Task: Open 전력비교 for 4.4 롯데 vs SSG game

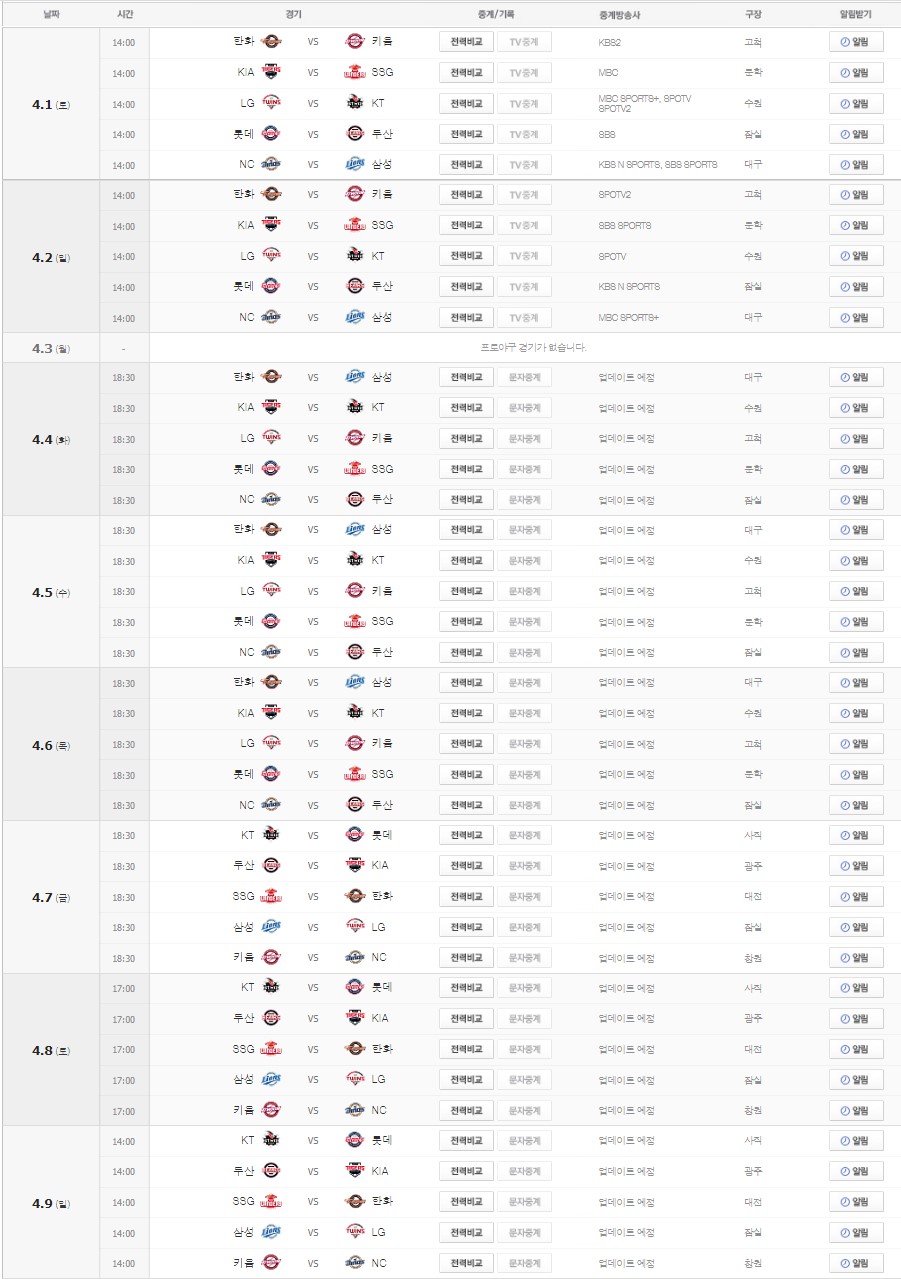Action: 466,469
